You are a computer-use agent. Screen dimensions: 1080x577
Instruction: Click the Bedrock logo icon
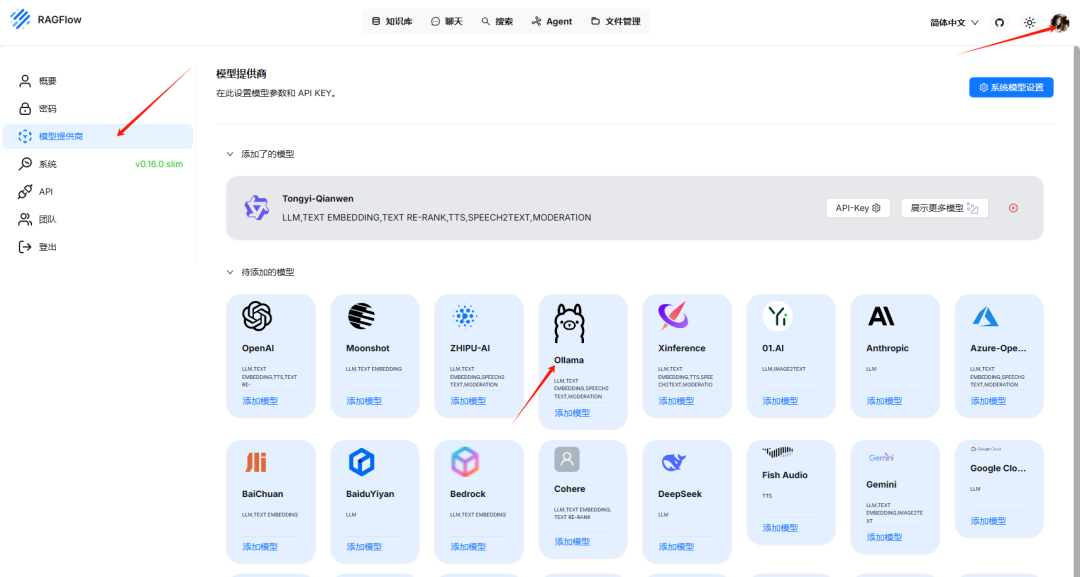pos(465,462)
